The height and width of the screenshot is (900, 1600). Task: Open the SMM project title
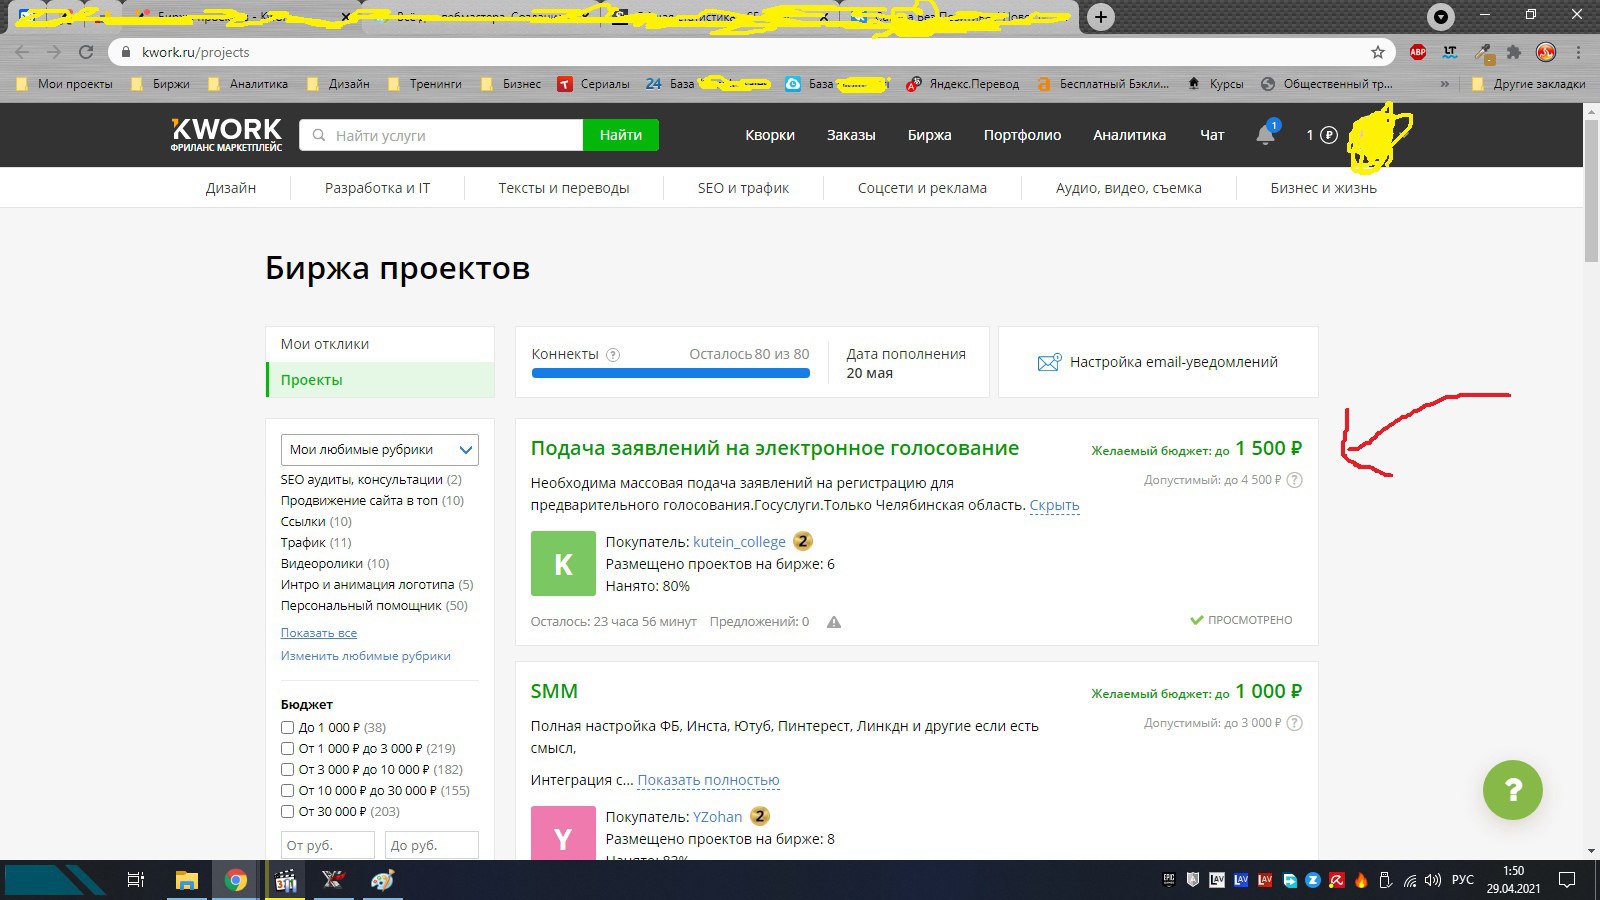(x=554, y=692)
